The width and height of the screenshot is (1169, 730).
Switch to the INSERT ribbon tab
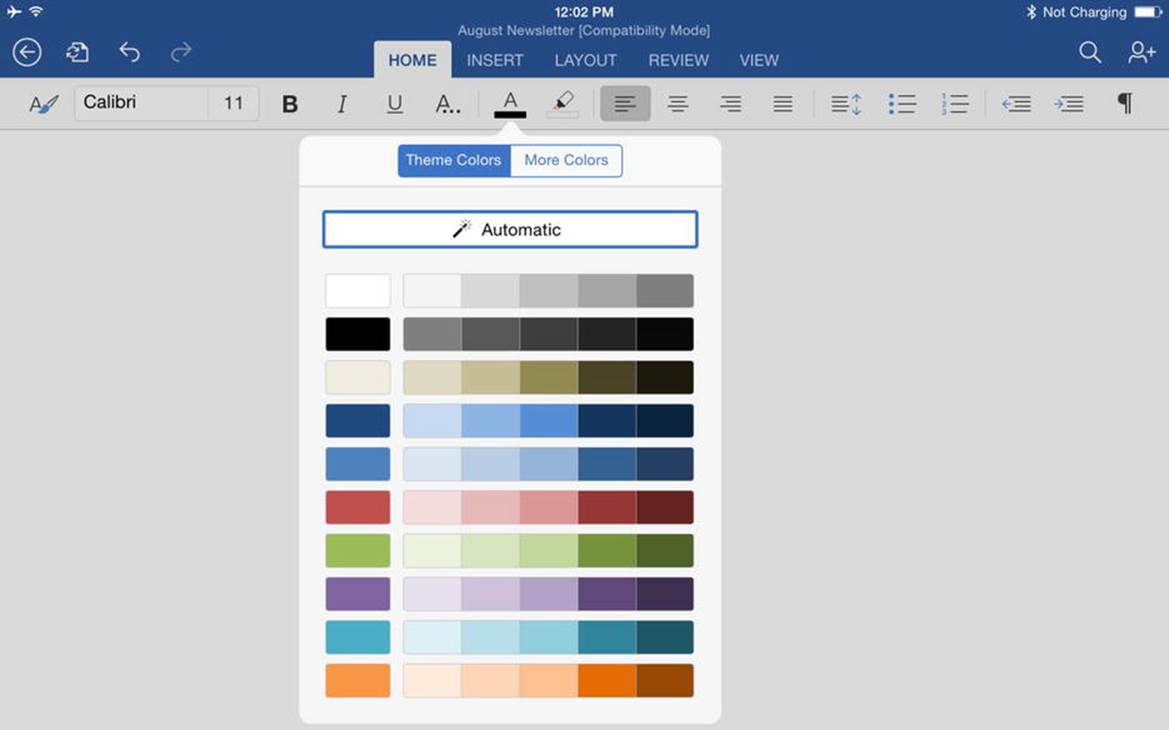[495, 60]
